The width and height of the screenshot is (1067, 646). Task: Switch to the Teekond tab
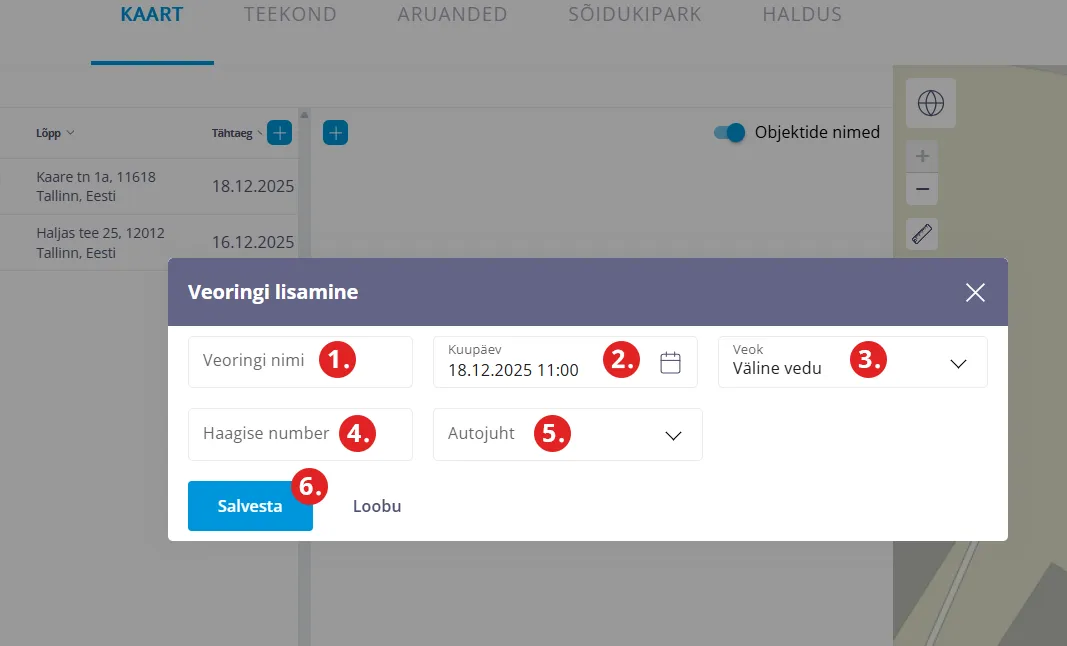click(x=290, y=15)
